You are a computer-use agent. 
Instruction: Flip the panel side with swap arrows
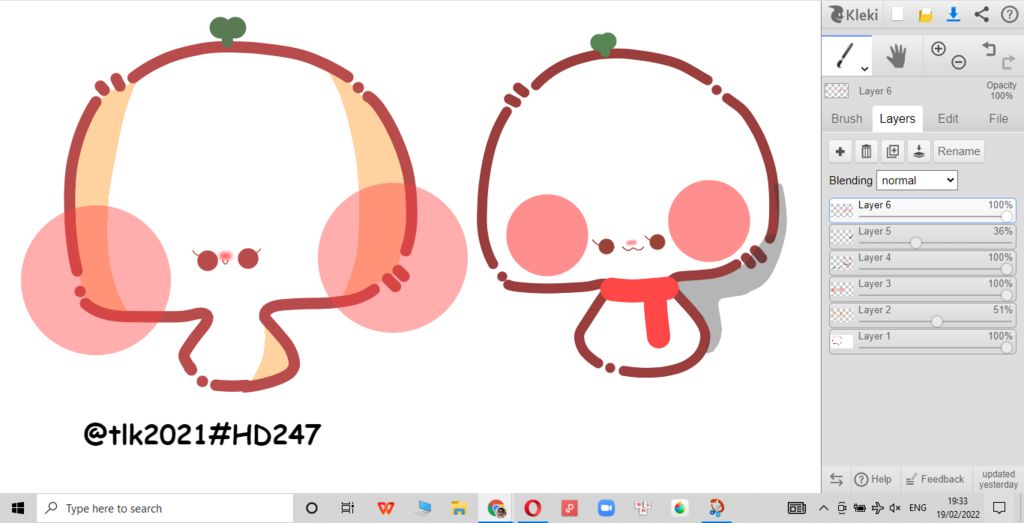point(836,479)
